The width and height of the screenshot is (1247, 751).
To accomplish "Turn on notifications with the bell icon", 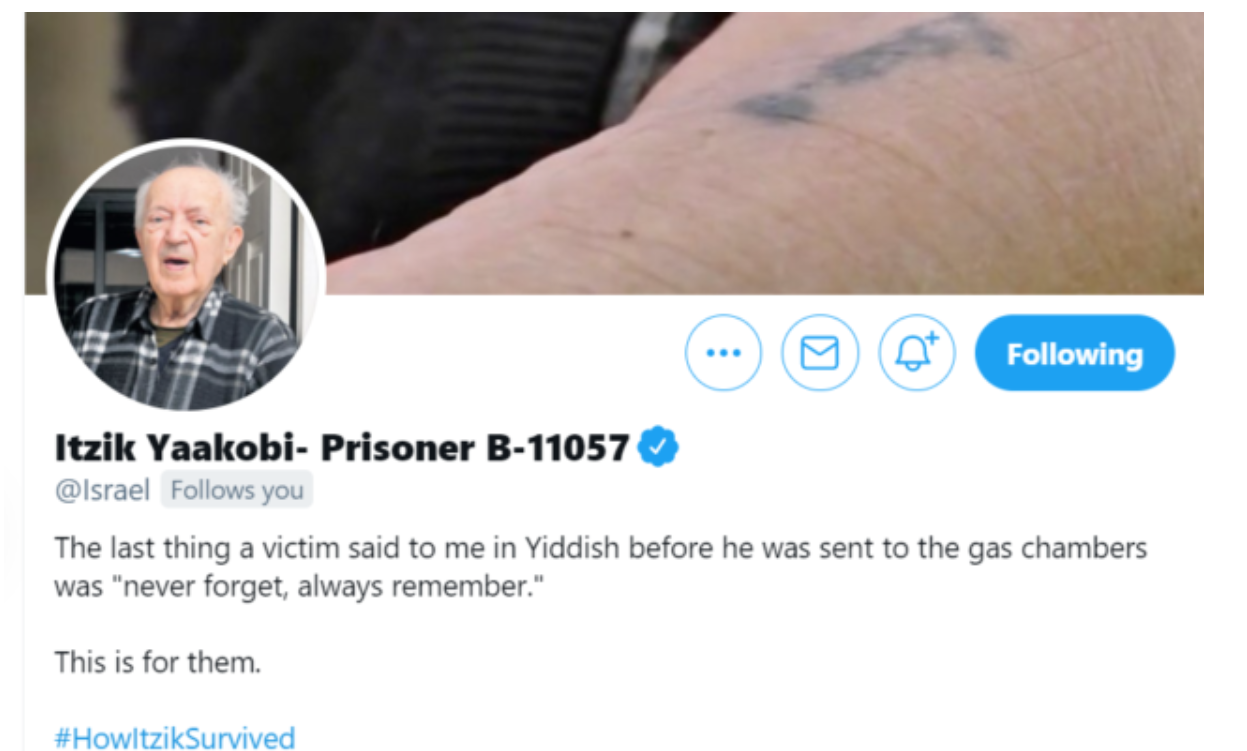I will tap(917, 353).
